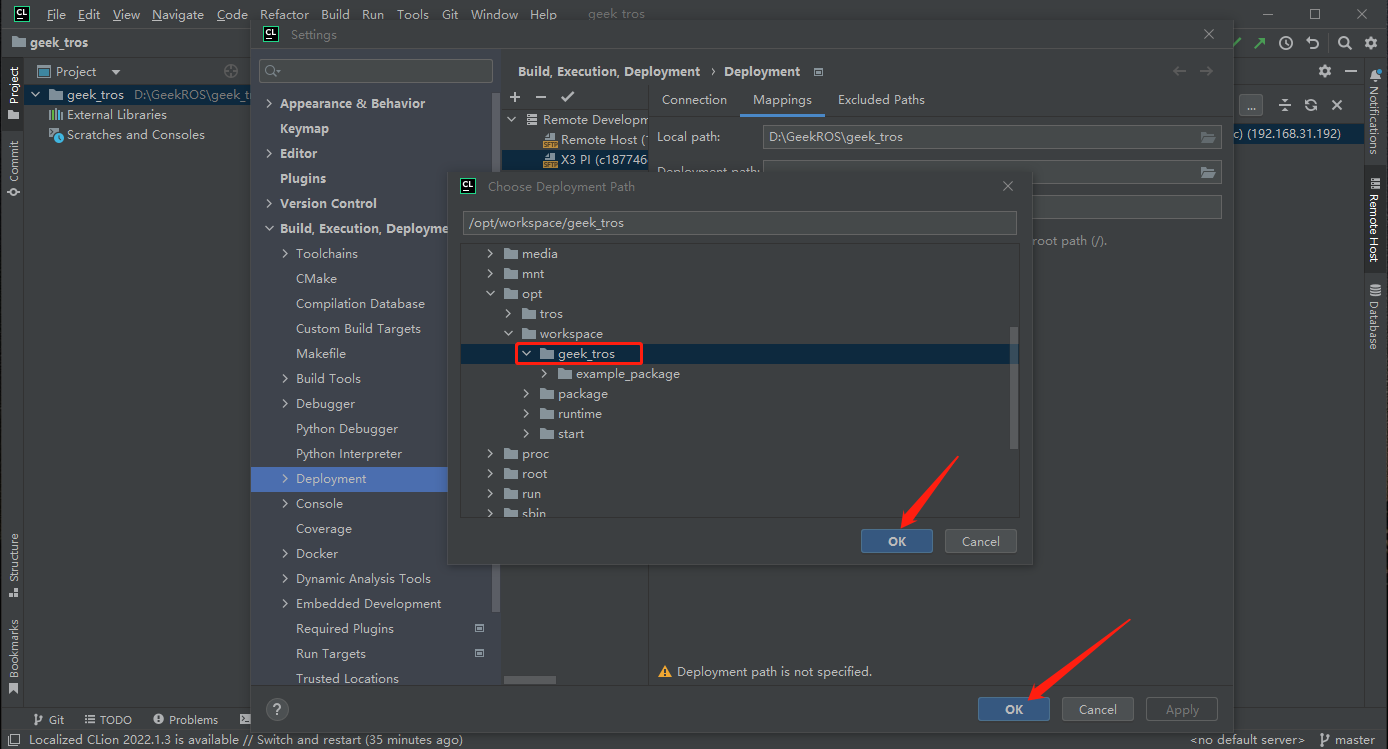Open the Docker settings page
The image size is (1388, 749).
(317, 554)
